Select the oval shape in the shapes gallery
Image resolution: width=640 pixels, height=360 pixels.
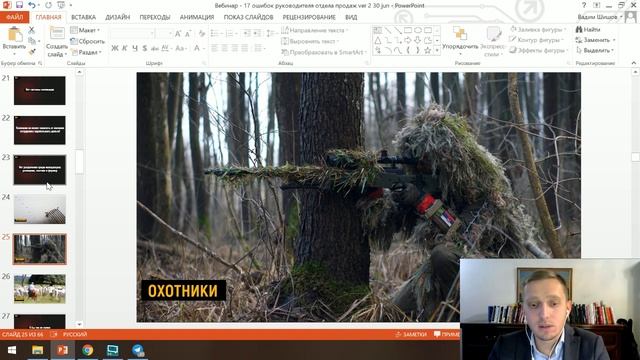coord(418,30)
